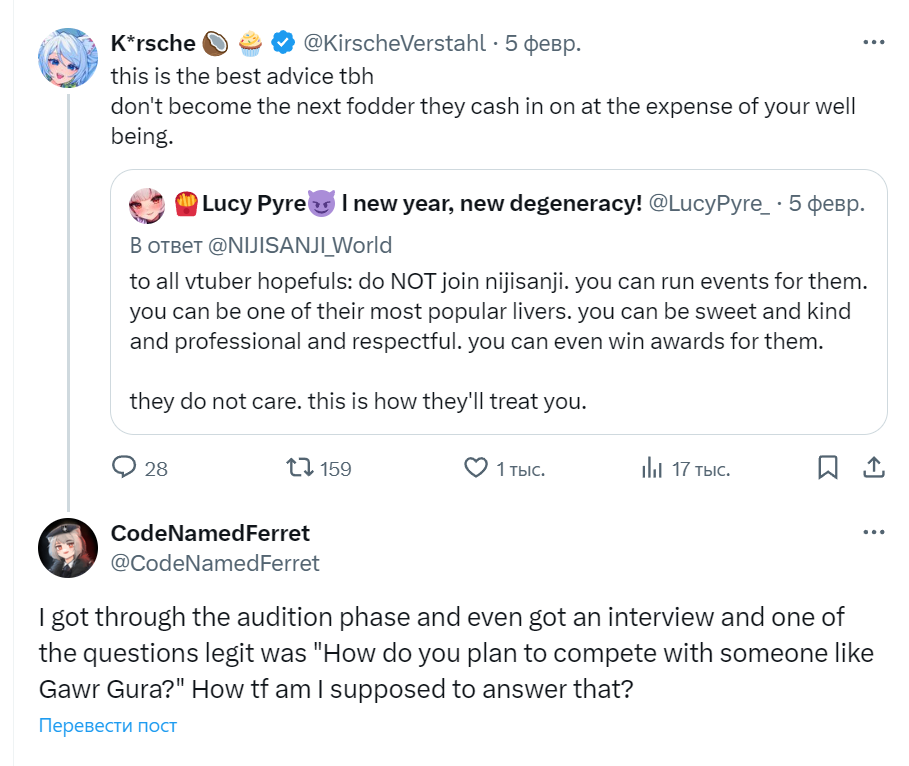Screen dimensions: 909x766
Task: Click K*rsche's blue verified badge
Action: point(284,43)
